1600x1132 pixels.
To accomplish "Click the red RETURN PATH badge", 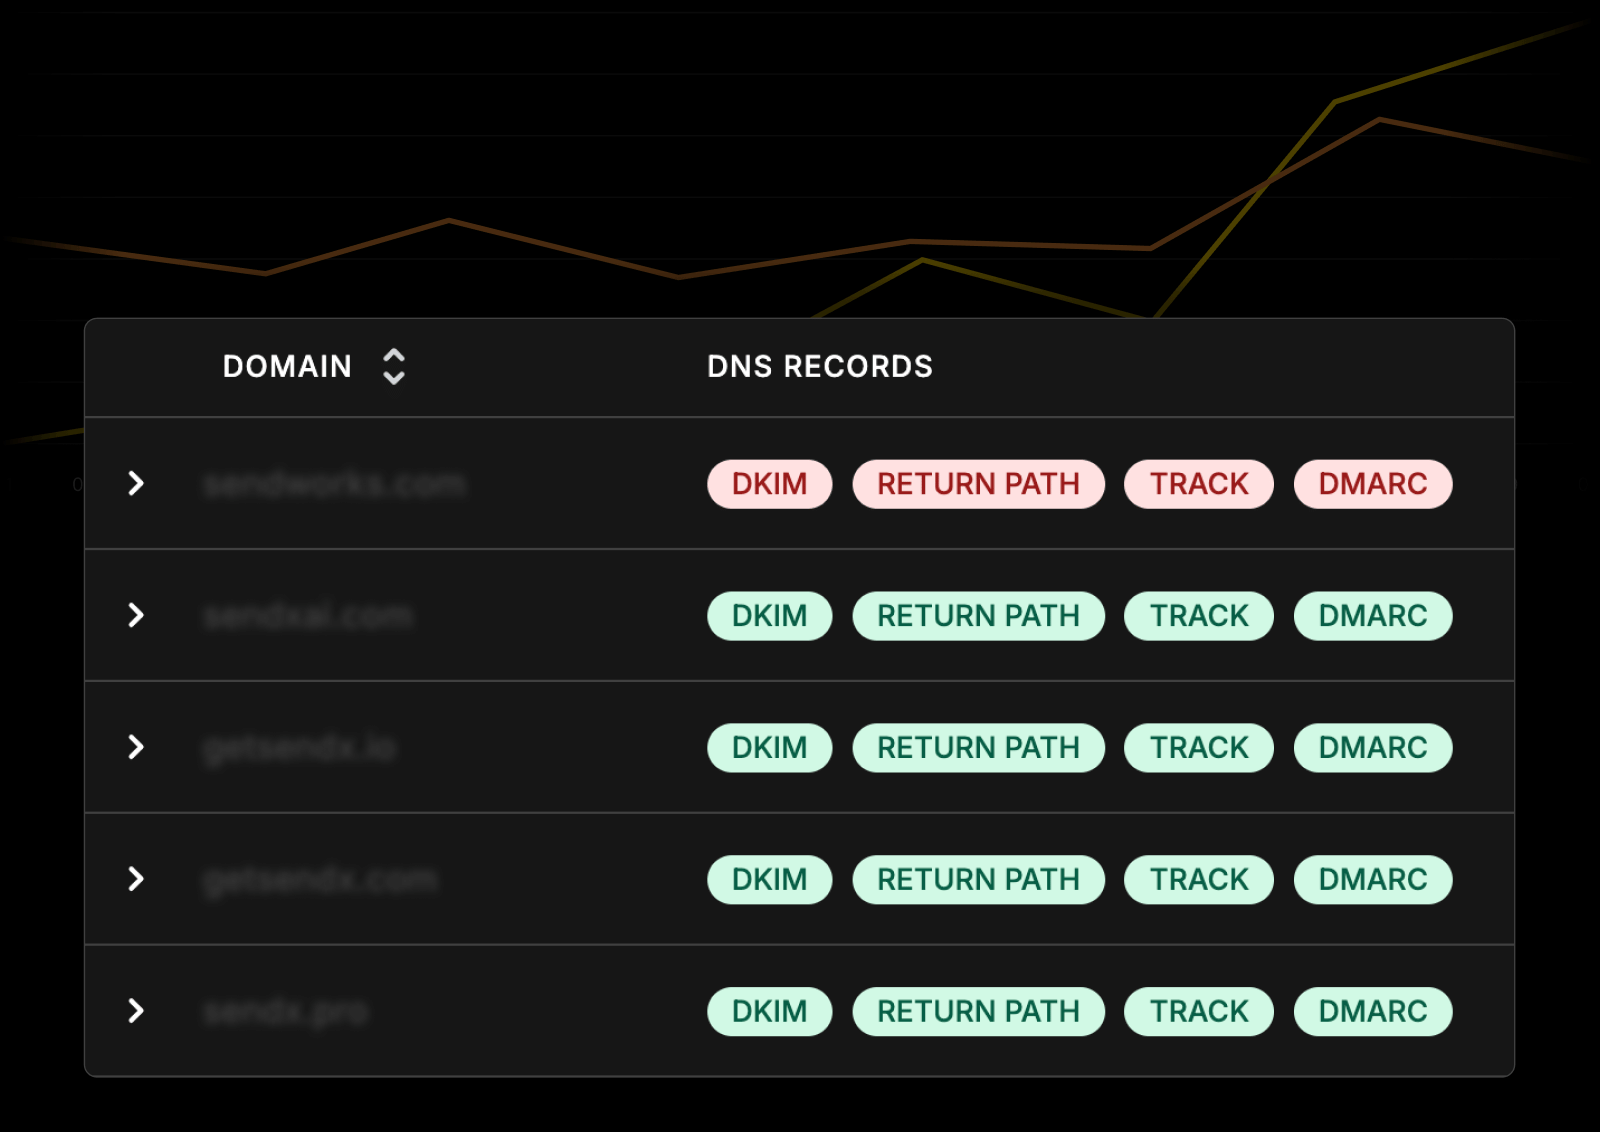I will [x=978, y=484].
